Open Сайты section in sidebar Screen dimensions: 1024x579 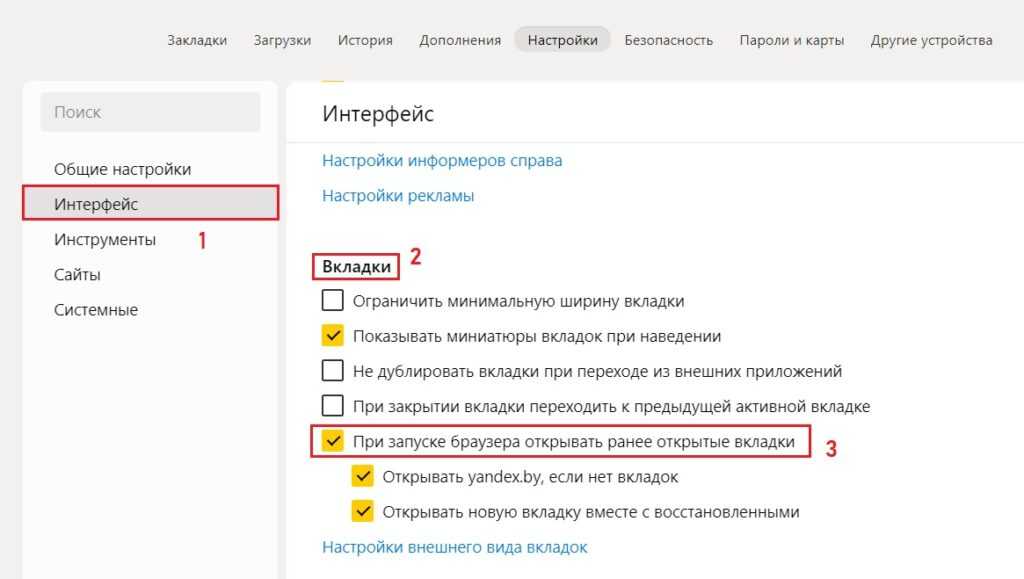click(77, 275)
